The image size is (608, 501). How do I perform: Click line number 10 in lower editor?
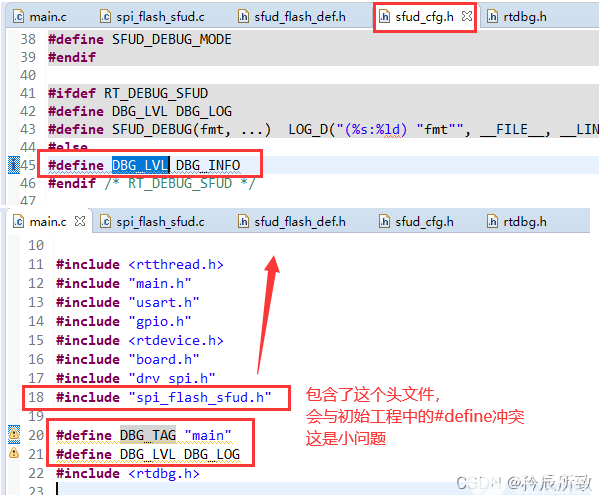tap(36, 245)
